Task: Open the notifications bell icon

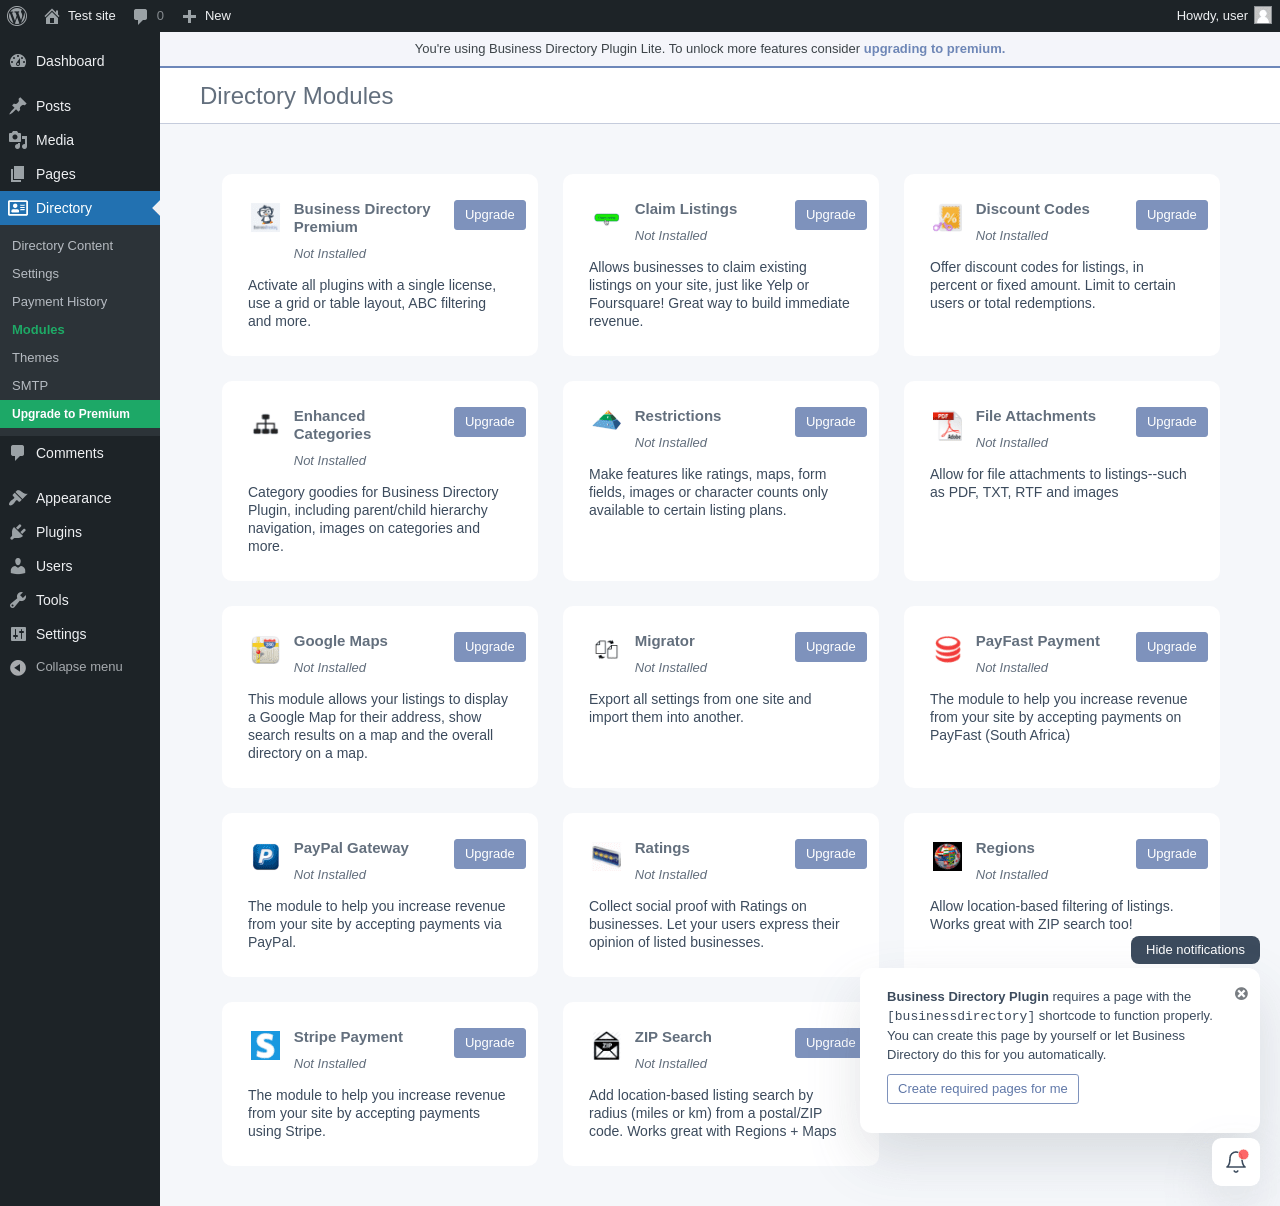Action: [1236, 1162]
